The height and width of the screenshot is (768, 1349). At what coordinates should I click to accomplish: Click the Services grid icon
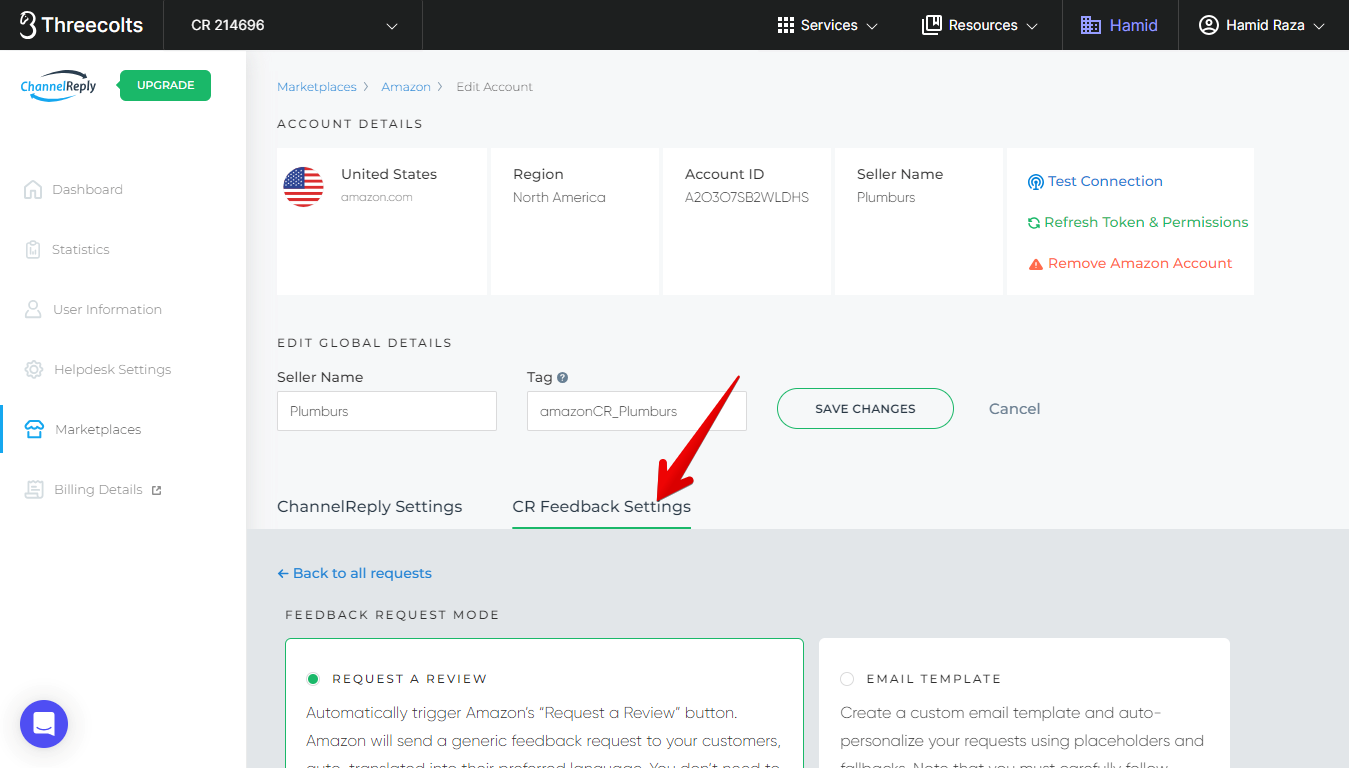[786, 25]
